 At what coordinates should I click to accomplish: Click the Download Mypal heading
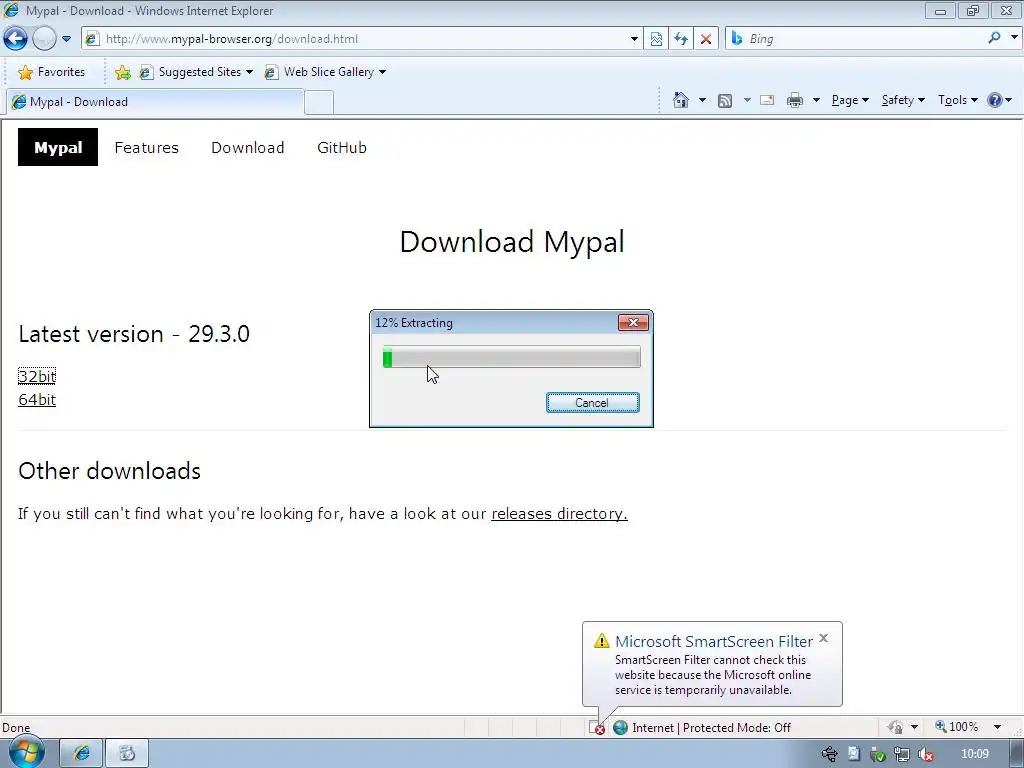[512, 242]
